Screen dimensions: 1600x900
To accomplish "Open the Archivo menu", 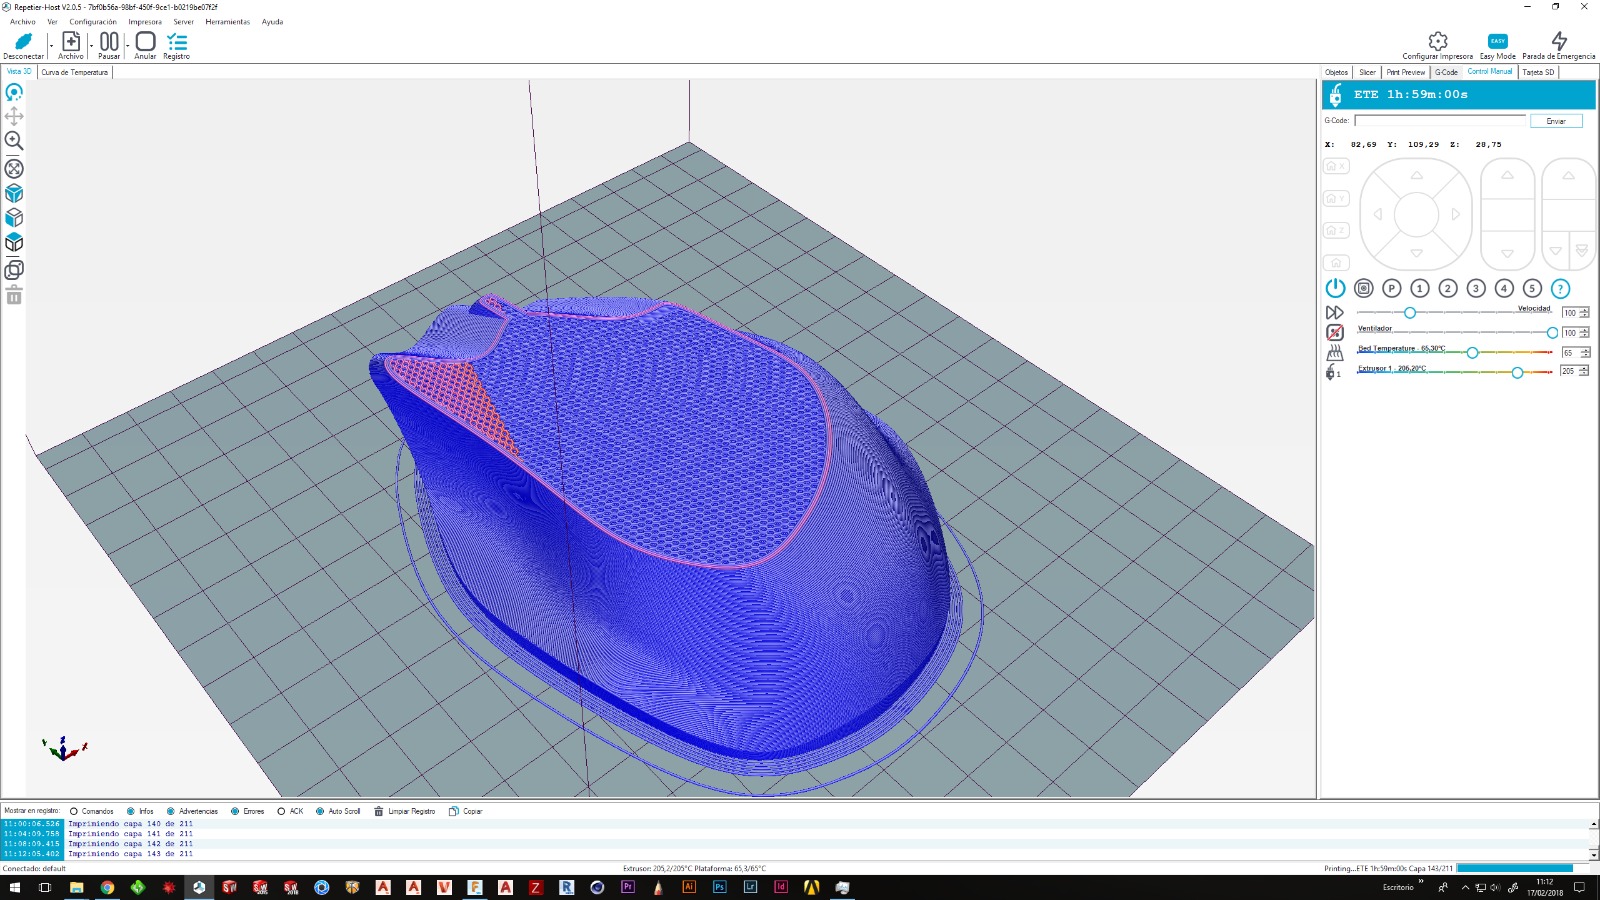I will pyautogui.click(x=22, y=21).
